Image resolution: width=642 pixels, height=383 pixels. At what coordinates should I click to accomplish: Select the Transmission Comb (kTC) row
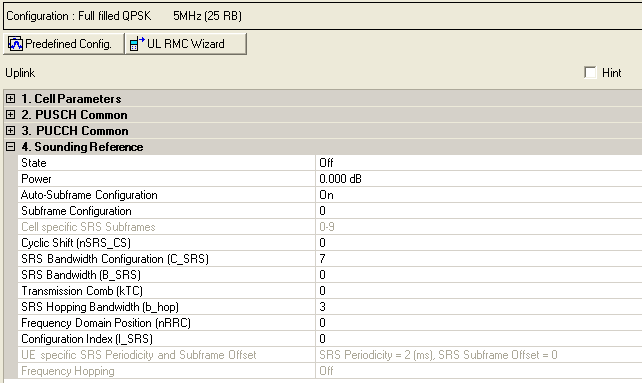click(330, 291)
